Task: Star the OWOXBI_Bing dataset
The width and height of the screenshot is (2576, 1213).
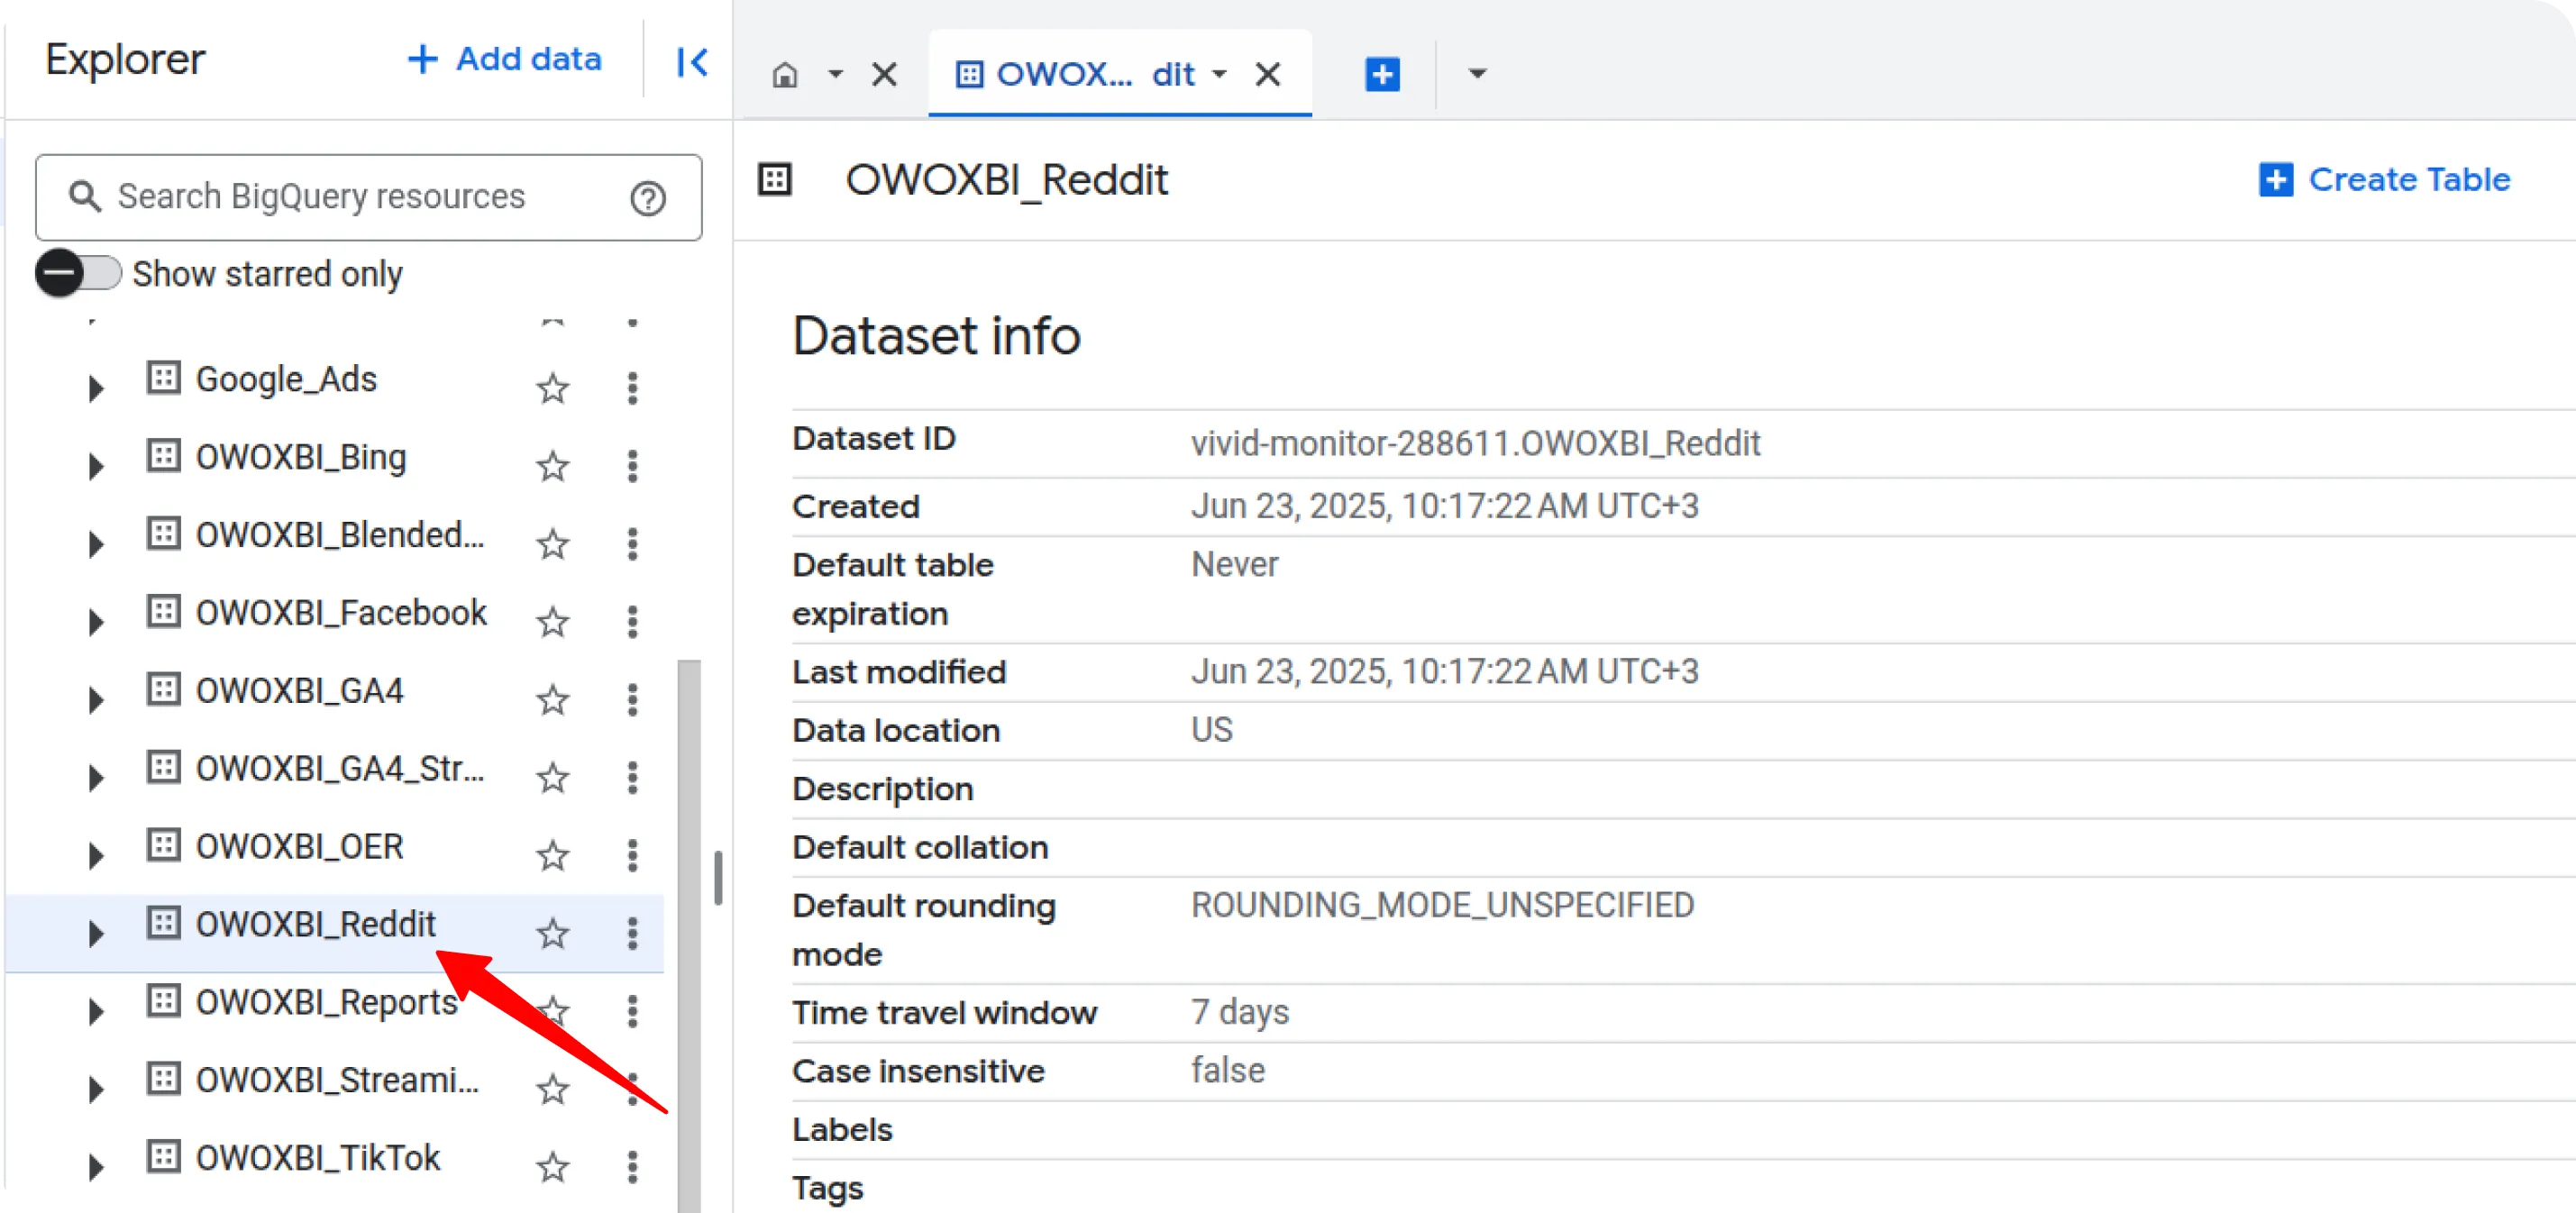Action: (x=552, y=466)
